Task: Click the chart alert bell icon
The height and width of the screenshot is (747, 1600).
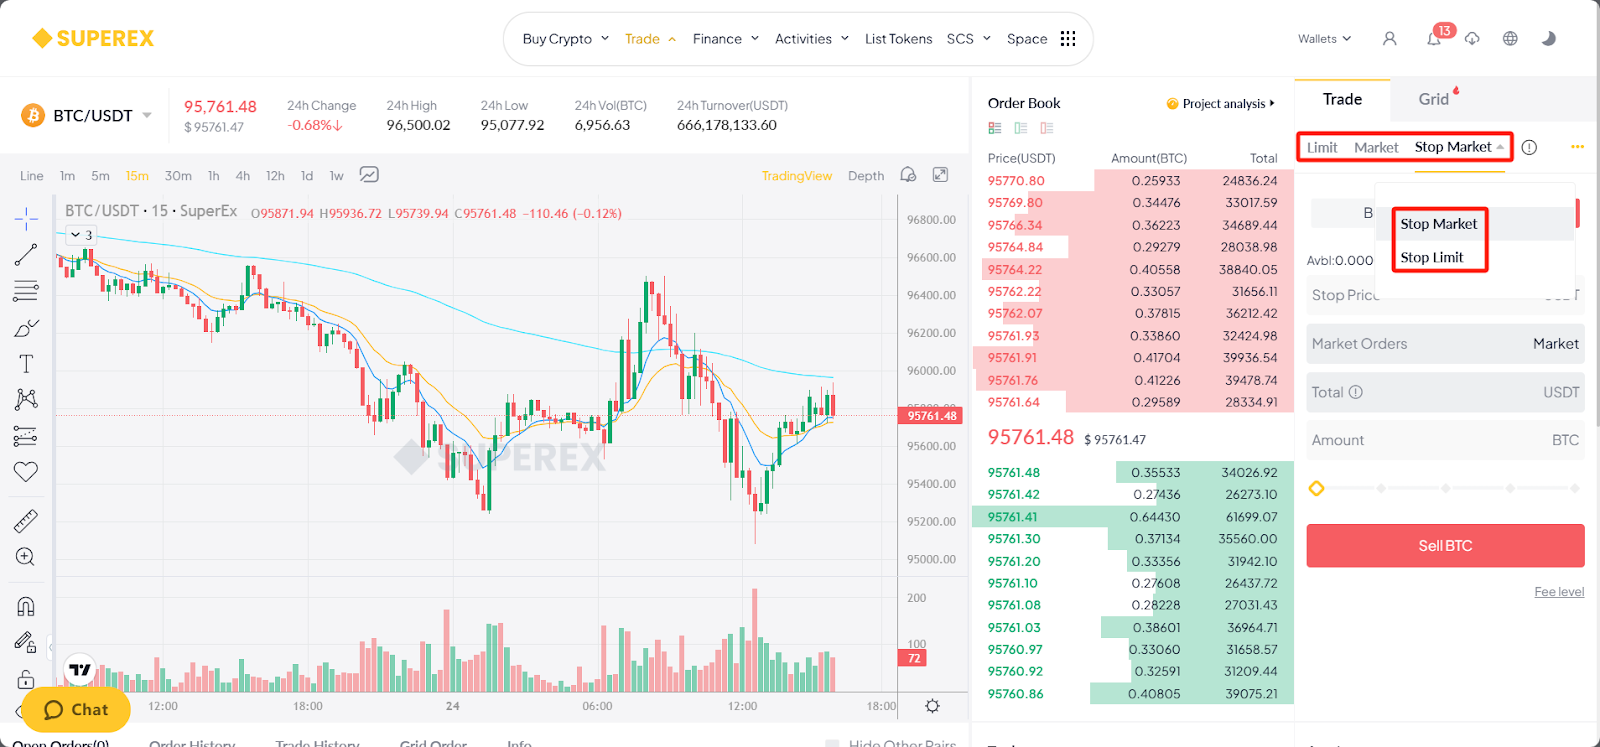Action: click(x=908, y=174)
